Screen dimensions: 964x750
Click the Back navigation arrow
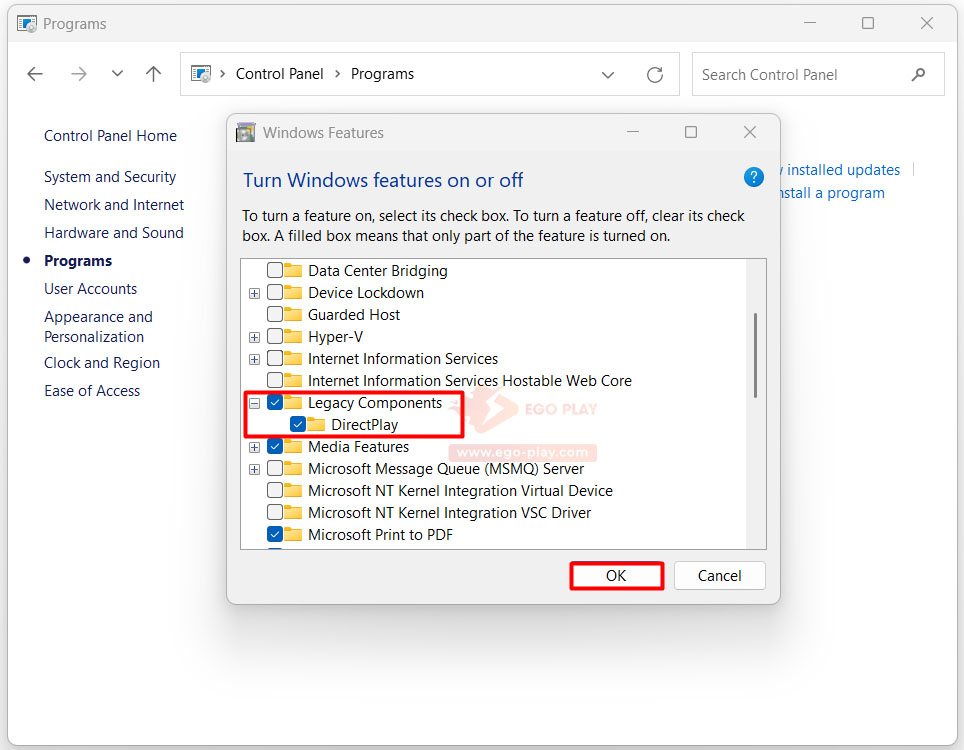(35, 74)
